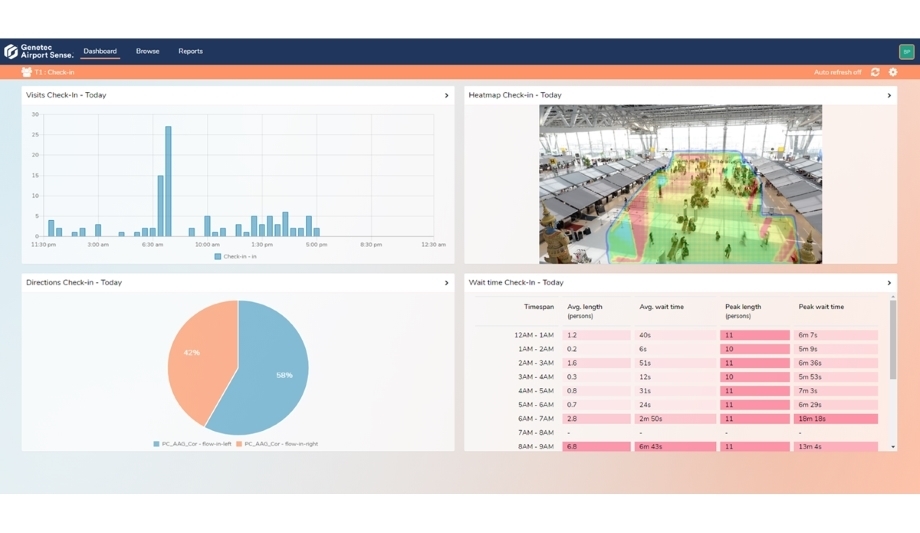This screenshot has width=920, height=533.
Task: Select the 2AM - 3AM timespan row
Action: click(x=677, y=363)
